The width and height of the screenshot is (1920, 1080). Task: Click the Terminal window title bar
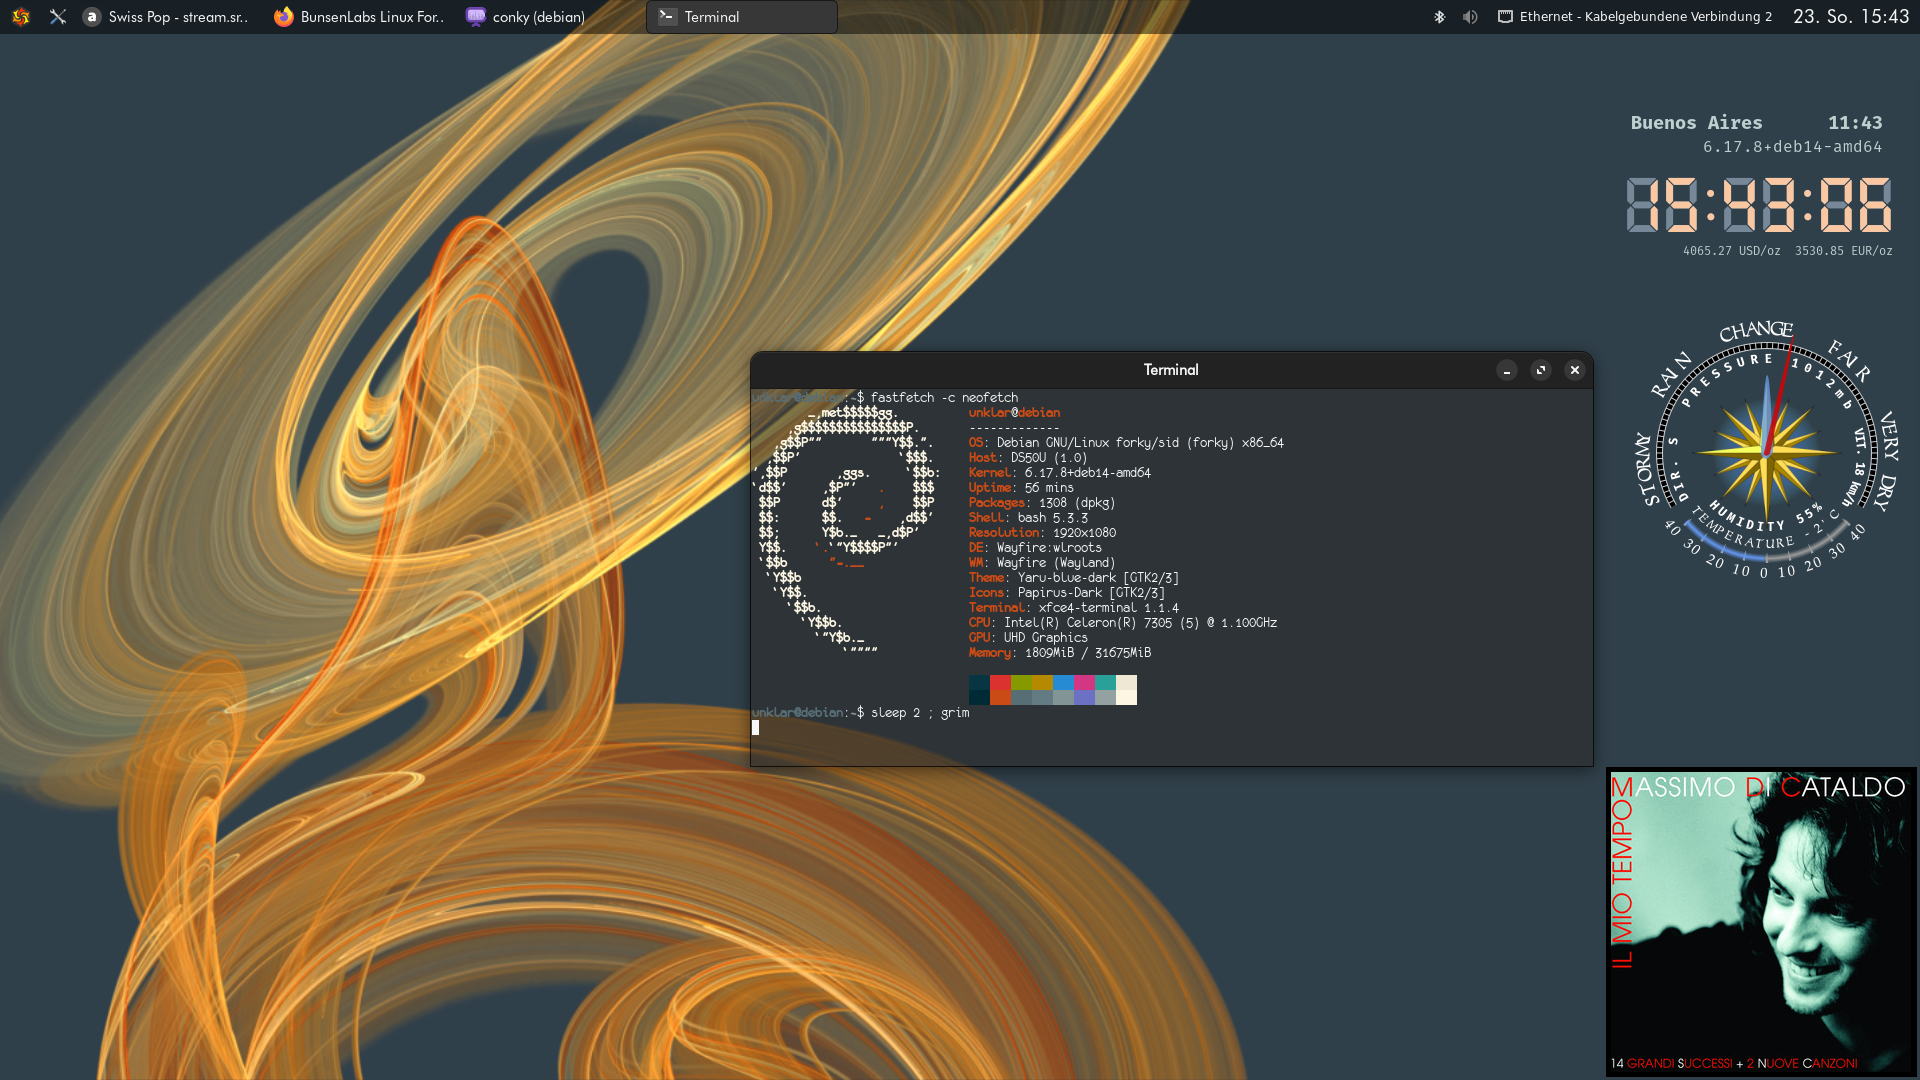pos(1170,370)
